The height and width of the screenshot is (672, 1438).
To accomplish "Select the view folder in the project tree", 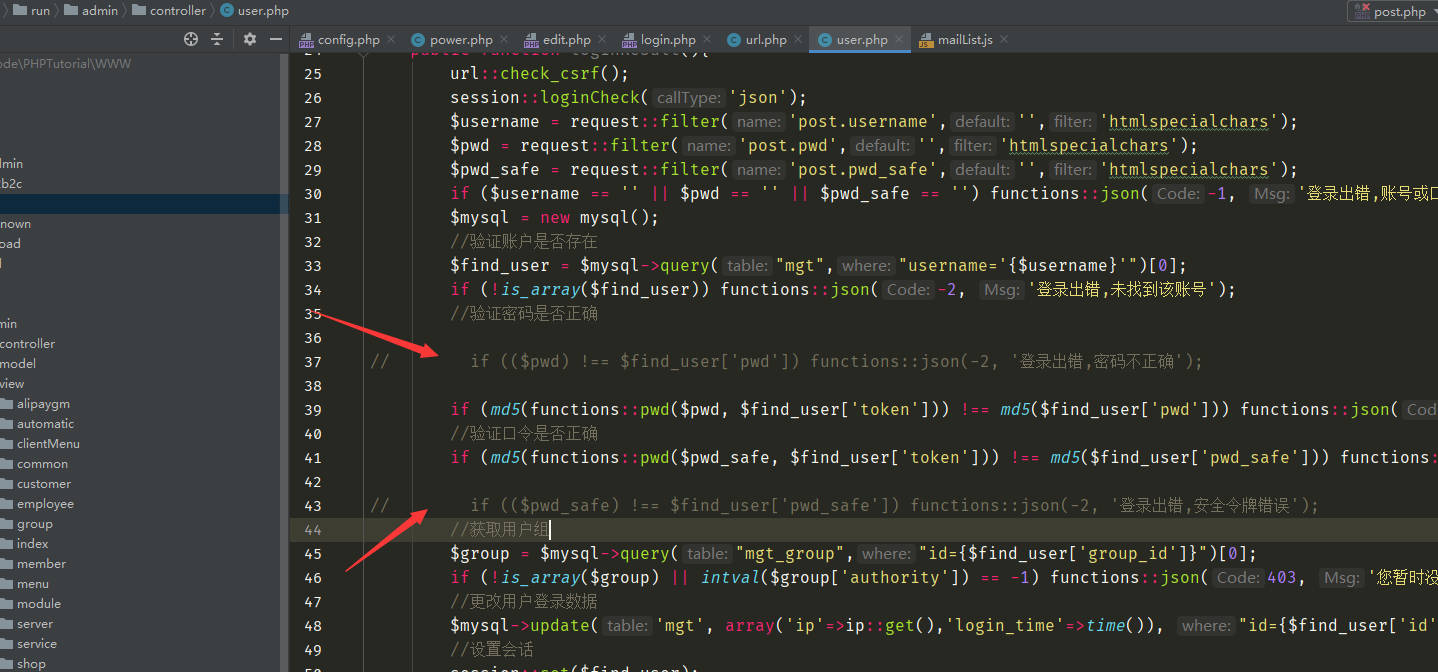I will pos(12,384).
